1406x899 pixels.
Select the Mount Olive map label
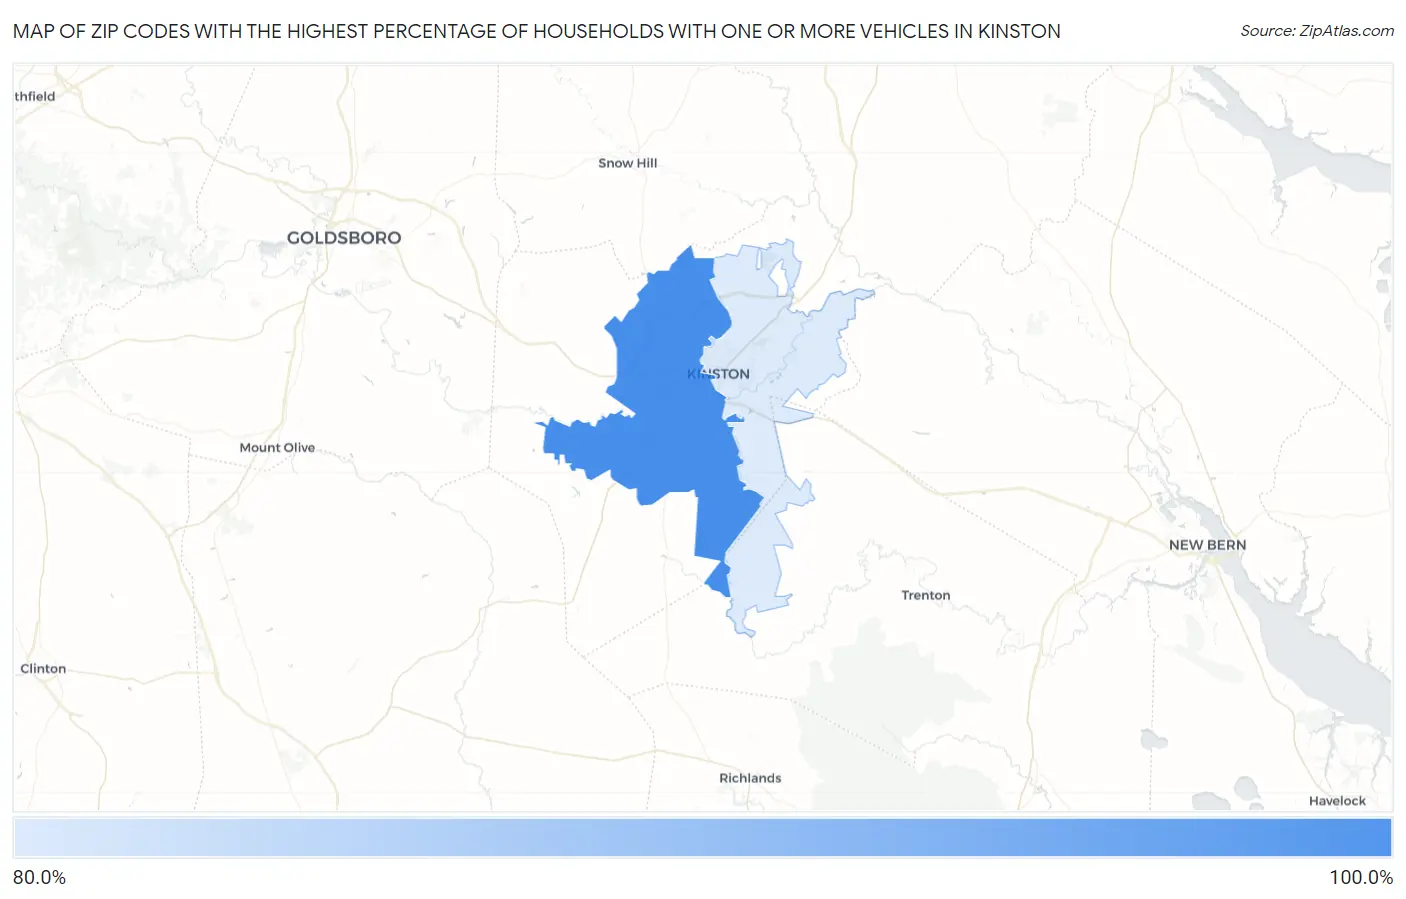pyautogui.click(x=277, y=448)
